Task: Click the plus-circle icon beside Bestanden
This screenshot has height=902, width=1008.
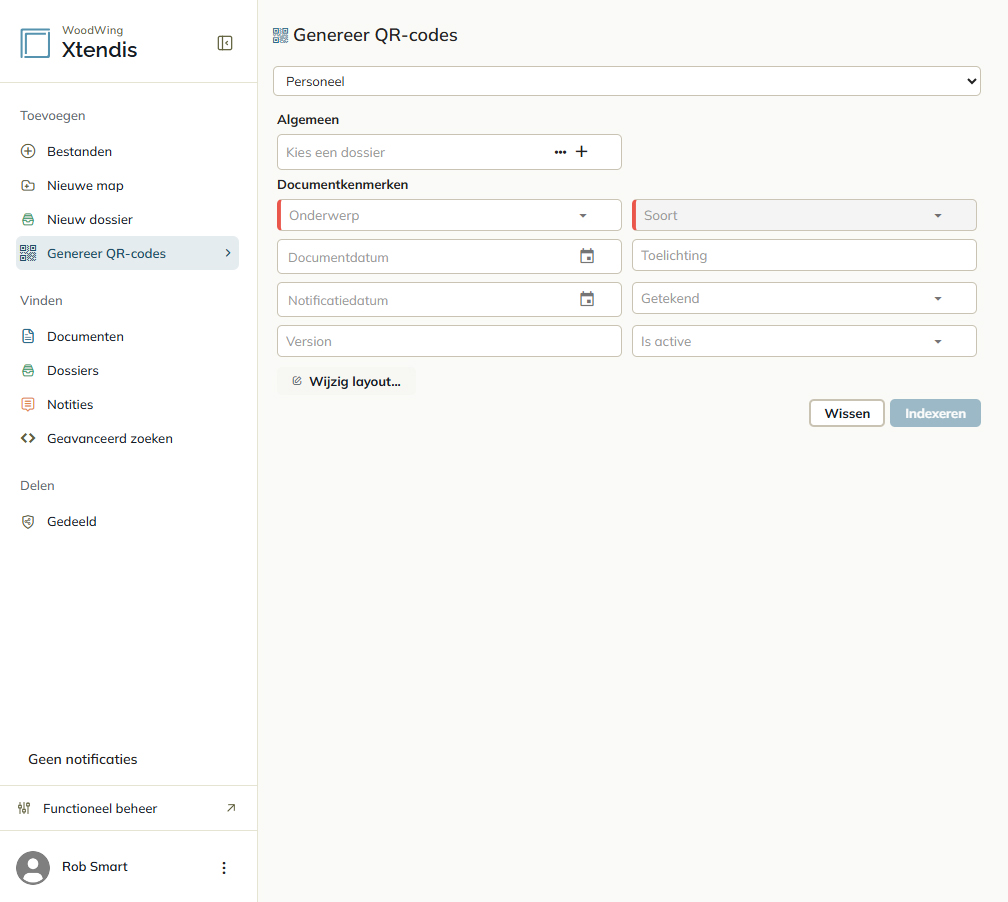Action: 28,151
